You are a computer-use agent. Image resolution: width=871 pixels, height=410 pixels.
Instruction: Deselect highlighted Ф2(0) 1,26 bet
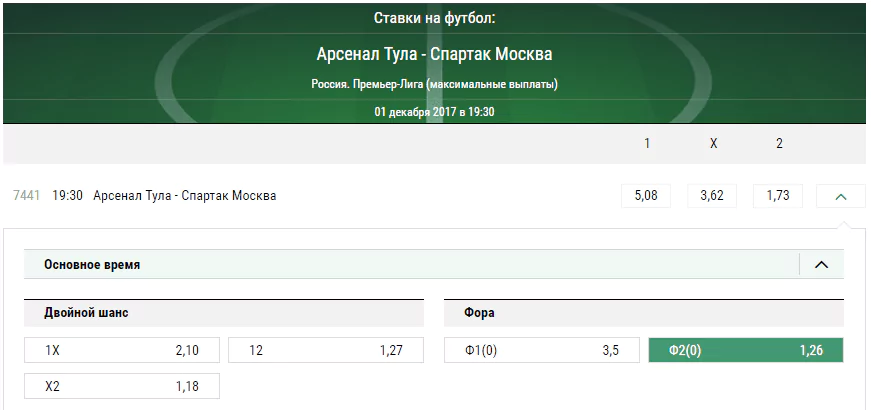(x=746, y=351)
